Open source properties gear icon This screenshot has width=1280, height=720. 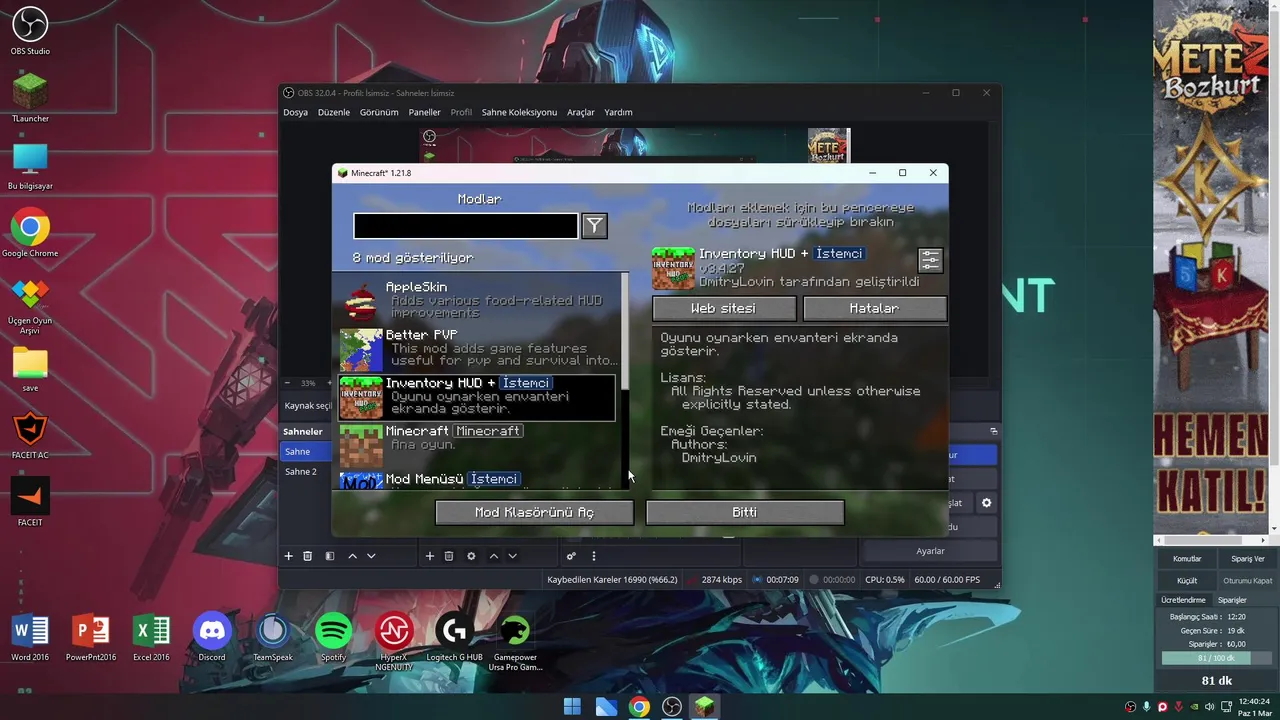[x=471, y=556]
